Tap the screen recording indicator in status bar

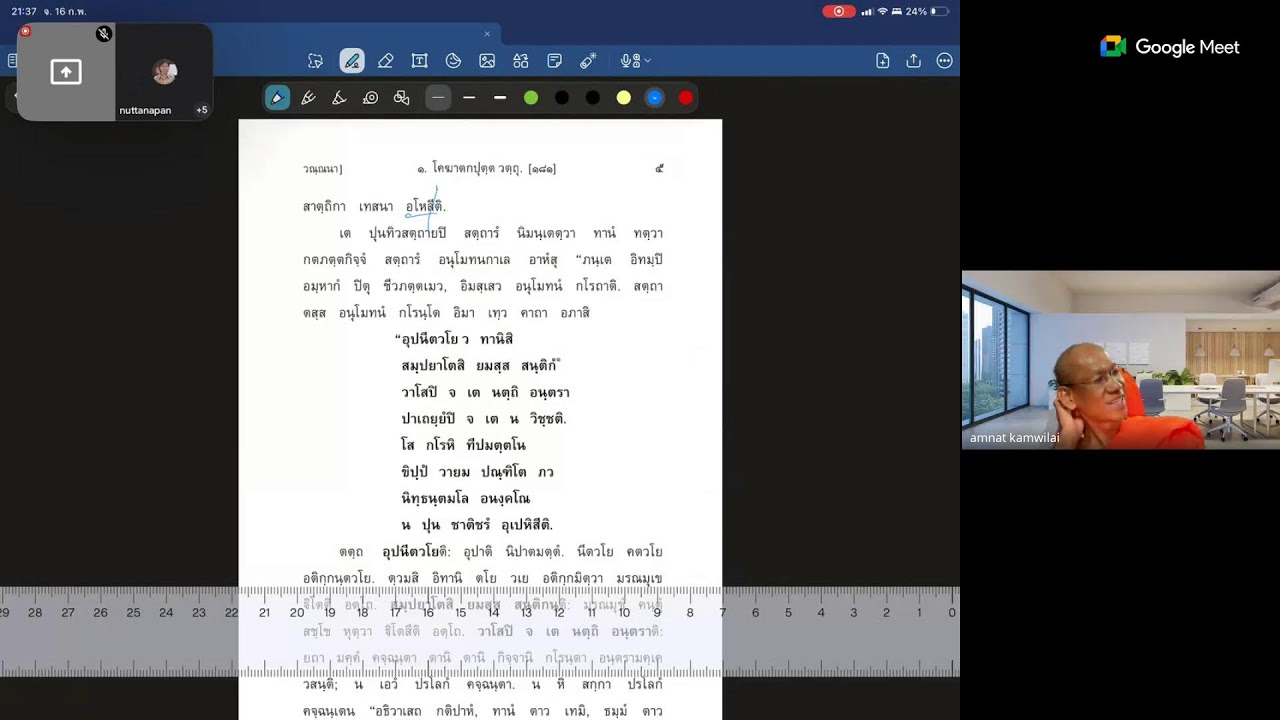pyautogui.click(x=838, y=11)
